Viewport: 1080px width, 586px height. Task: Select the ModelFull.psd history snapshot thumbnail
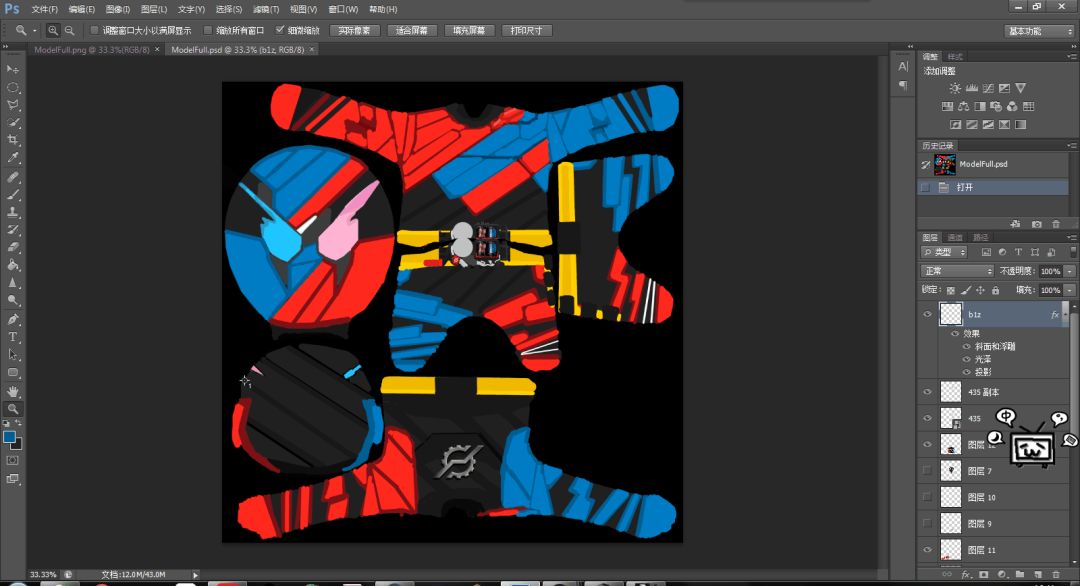(944, 165)
